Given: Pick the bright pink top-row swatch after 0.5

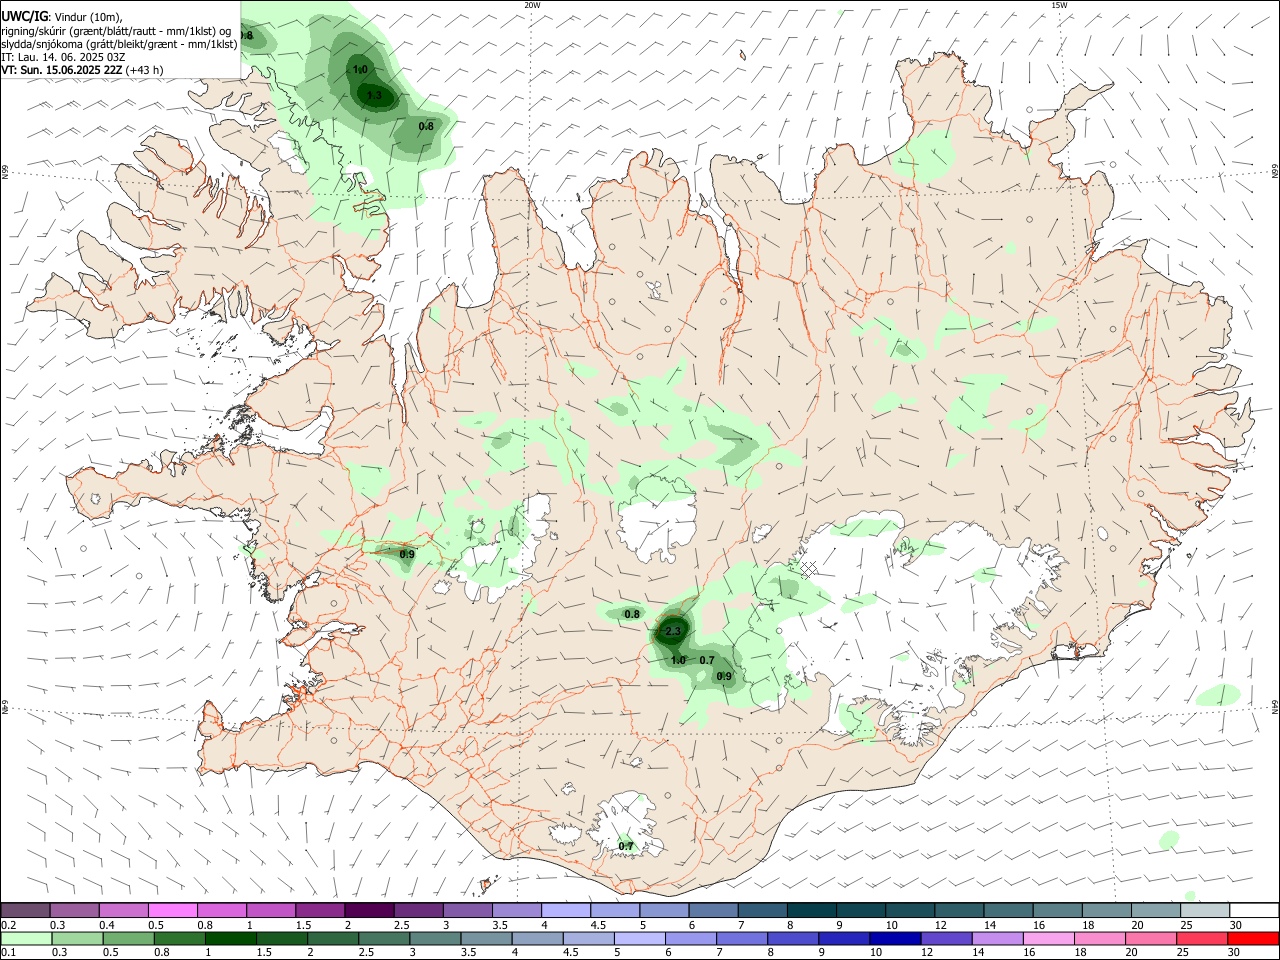Looking at the screenshot, I should click(x=172, y=910).
